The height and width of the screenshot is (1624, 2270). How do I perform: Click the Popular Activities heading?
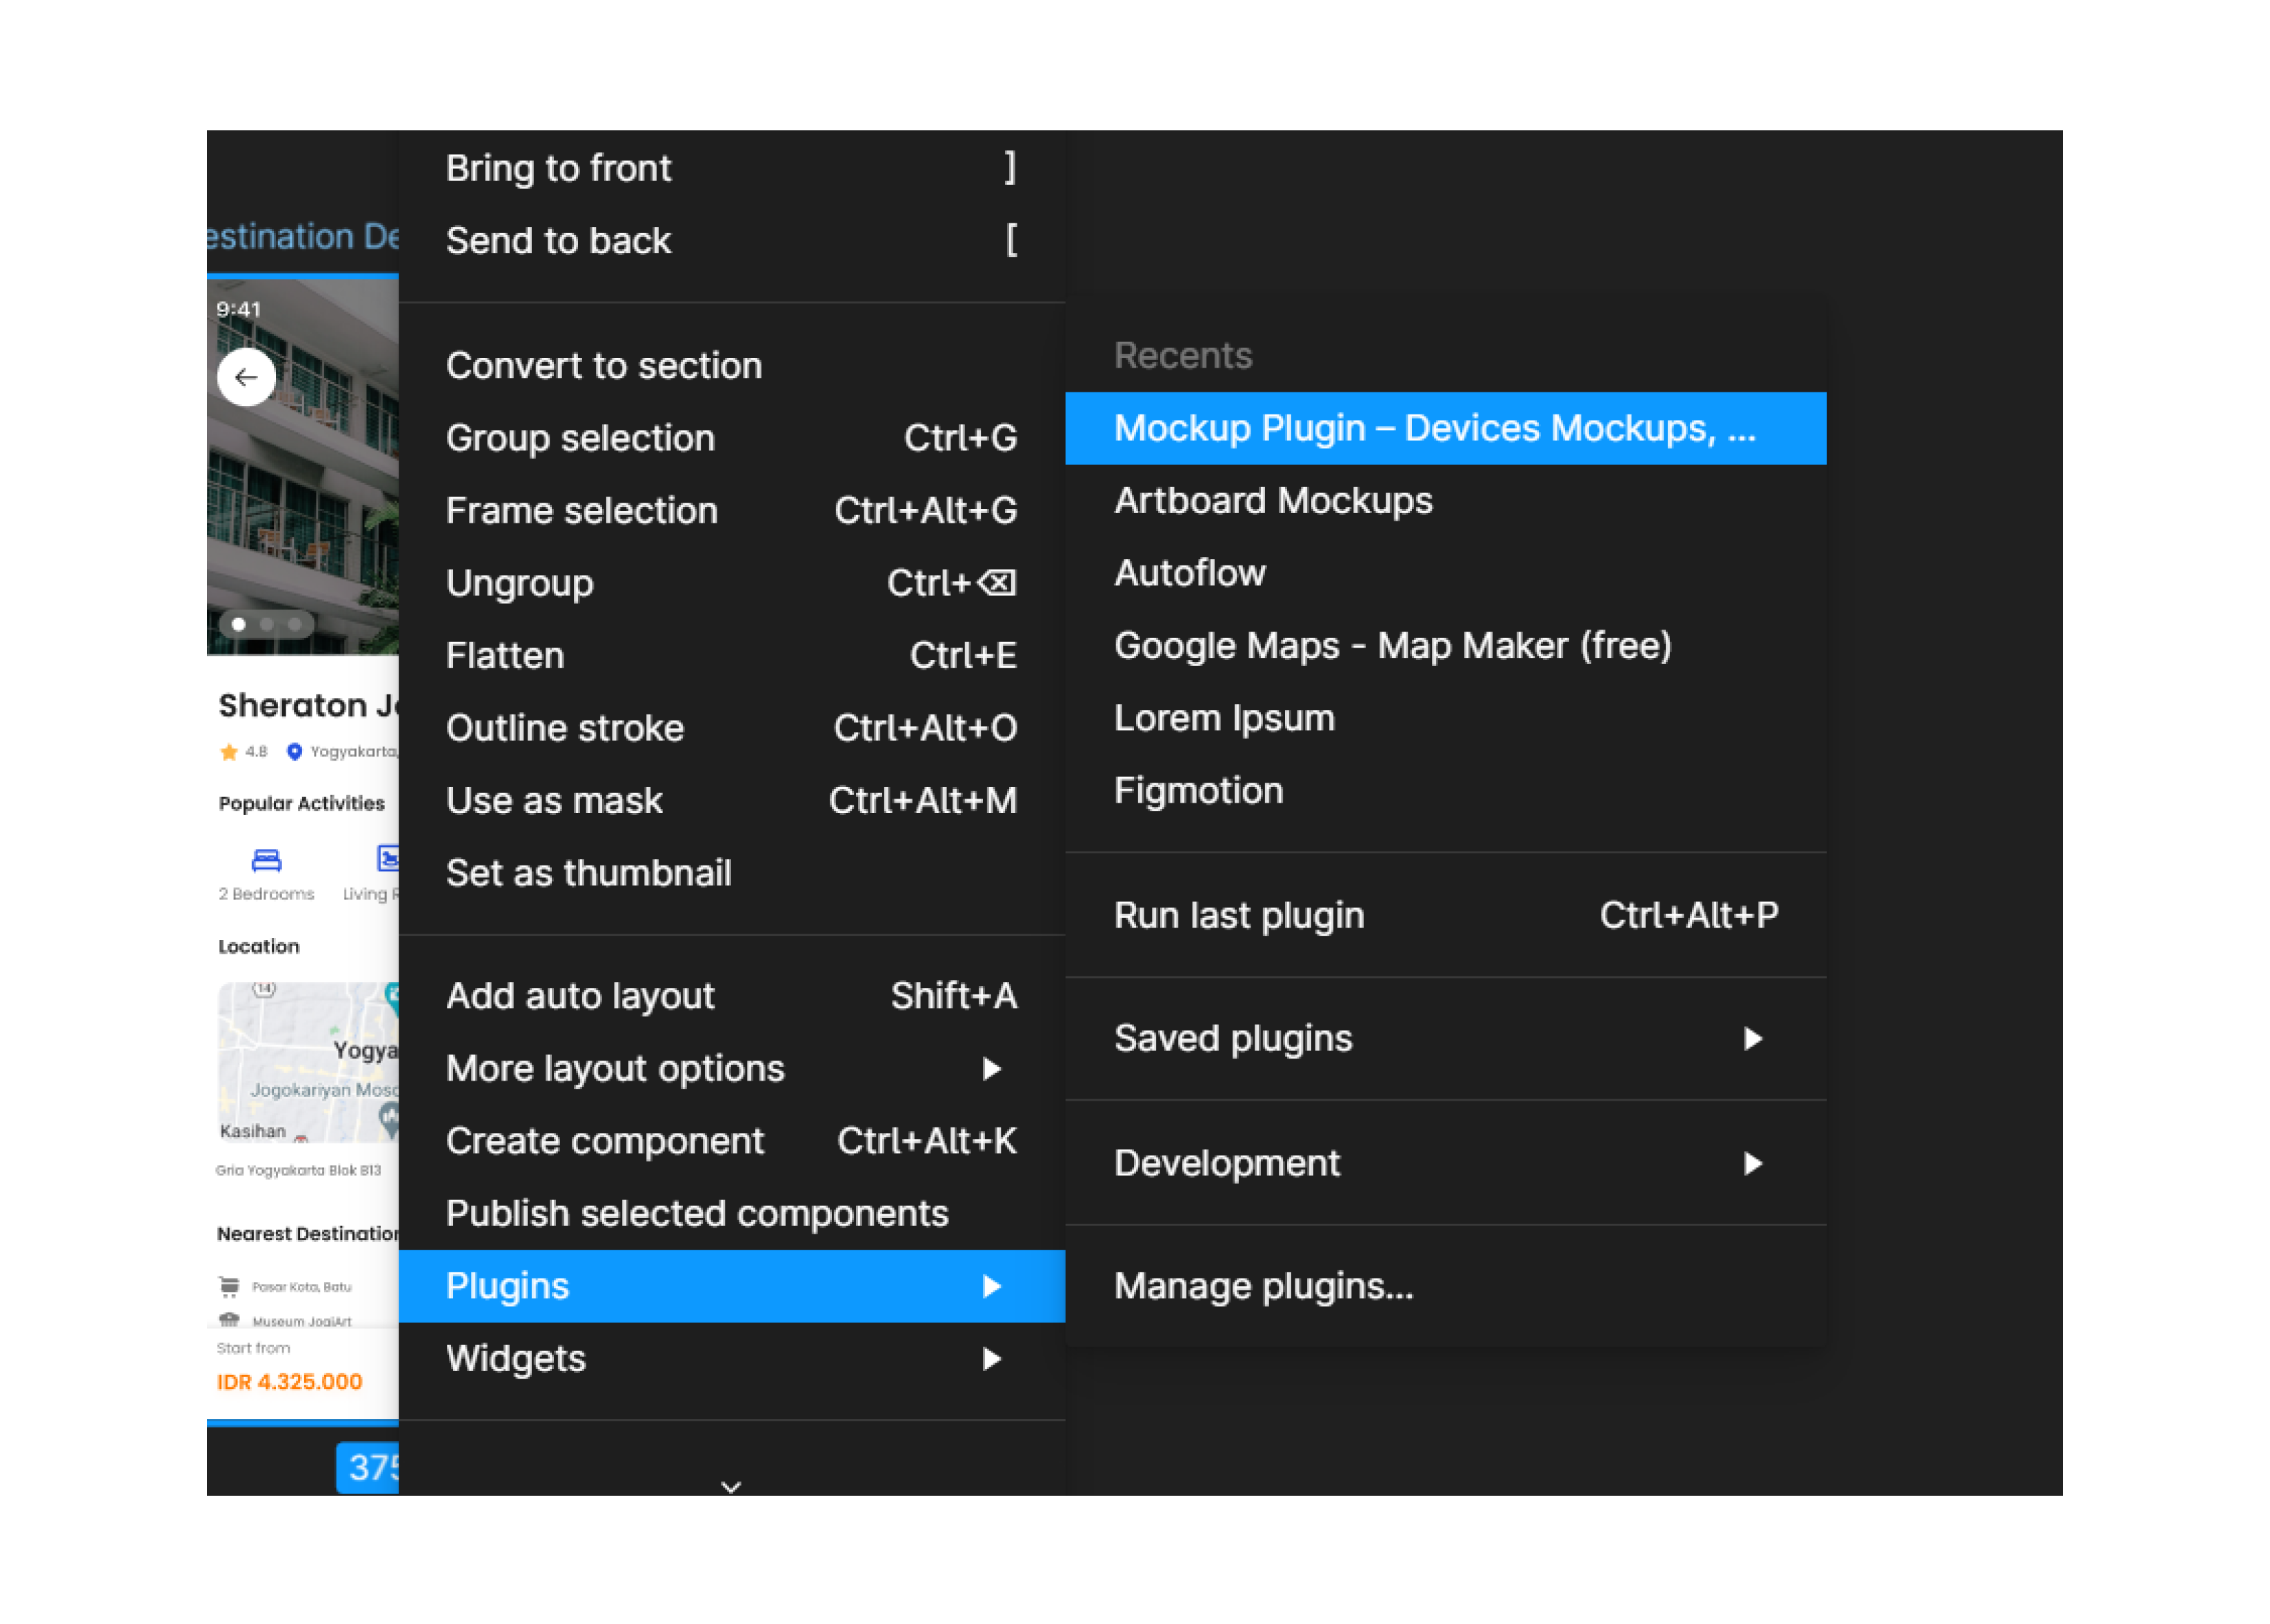301,803
